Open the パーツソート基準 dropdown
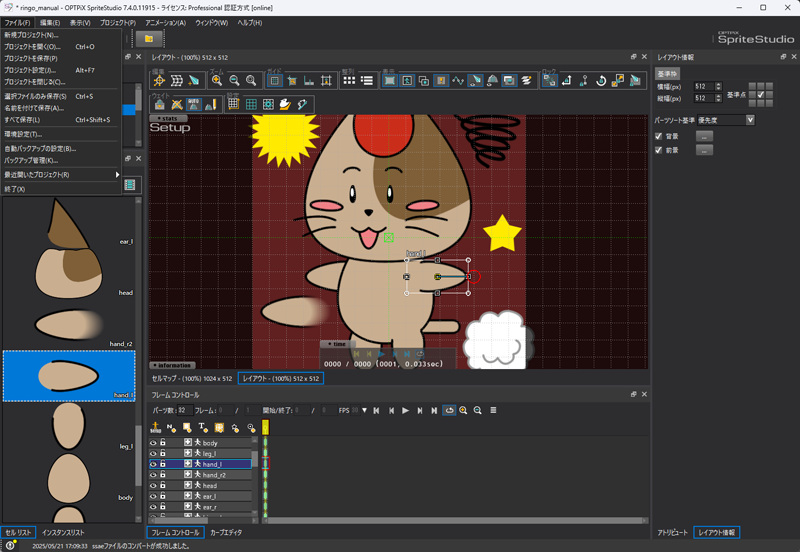This screenshot has height=552, width=800. [726, 120]
